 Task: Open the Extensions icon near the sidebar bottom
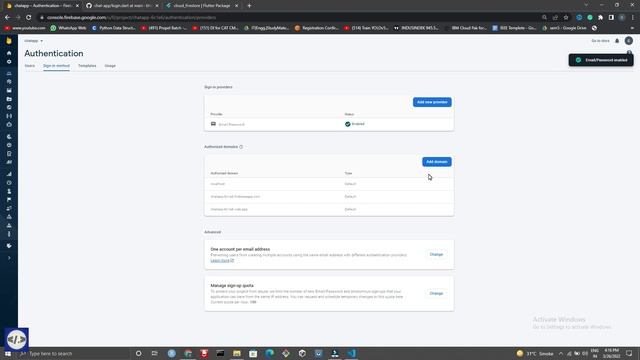pos(9,246)
